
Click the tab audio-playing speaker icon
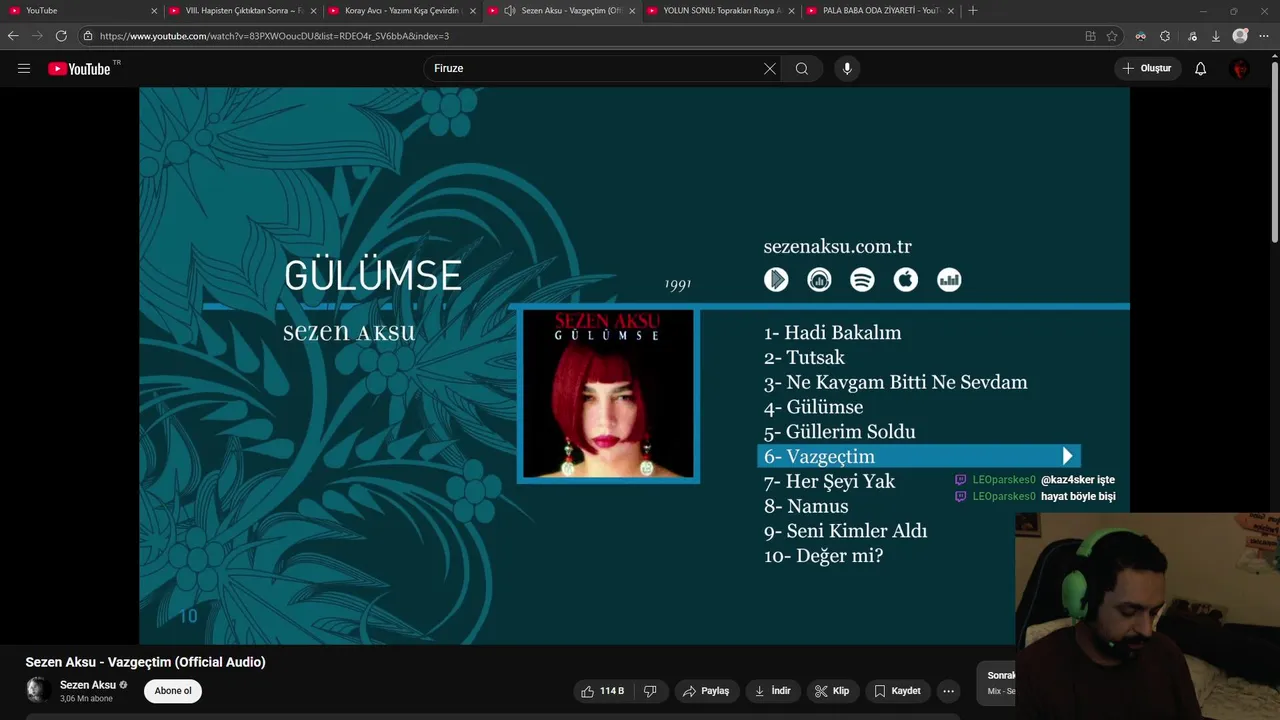point(509,10)
